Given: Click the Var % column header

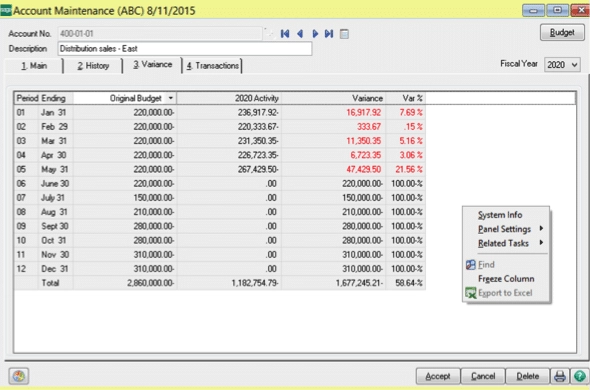Looking at the screenshot, I should 405,98.
